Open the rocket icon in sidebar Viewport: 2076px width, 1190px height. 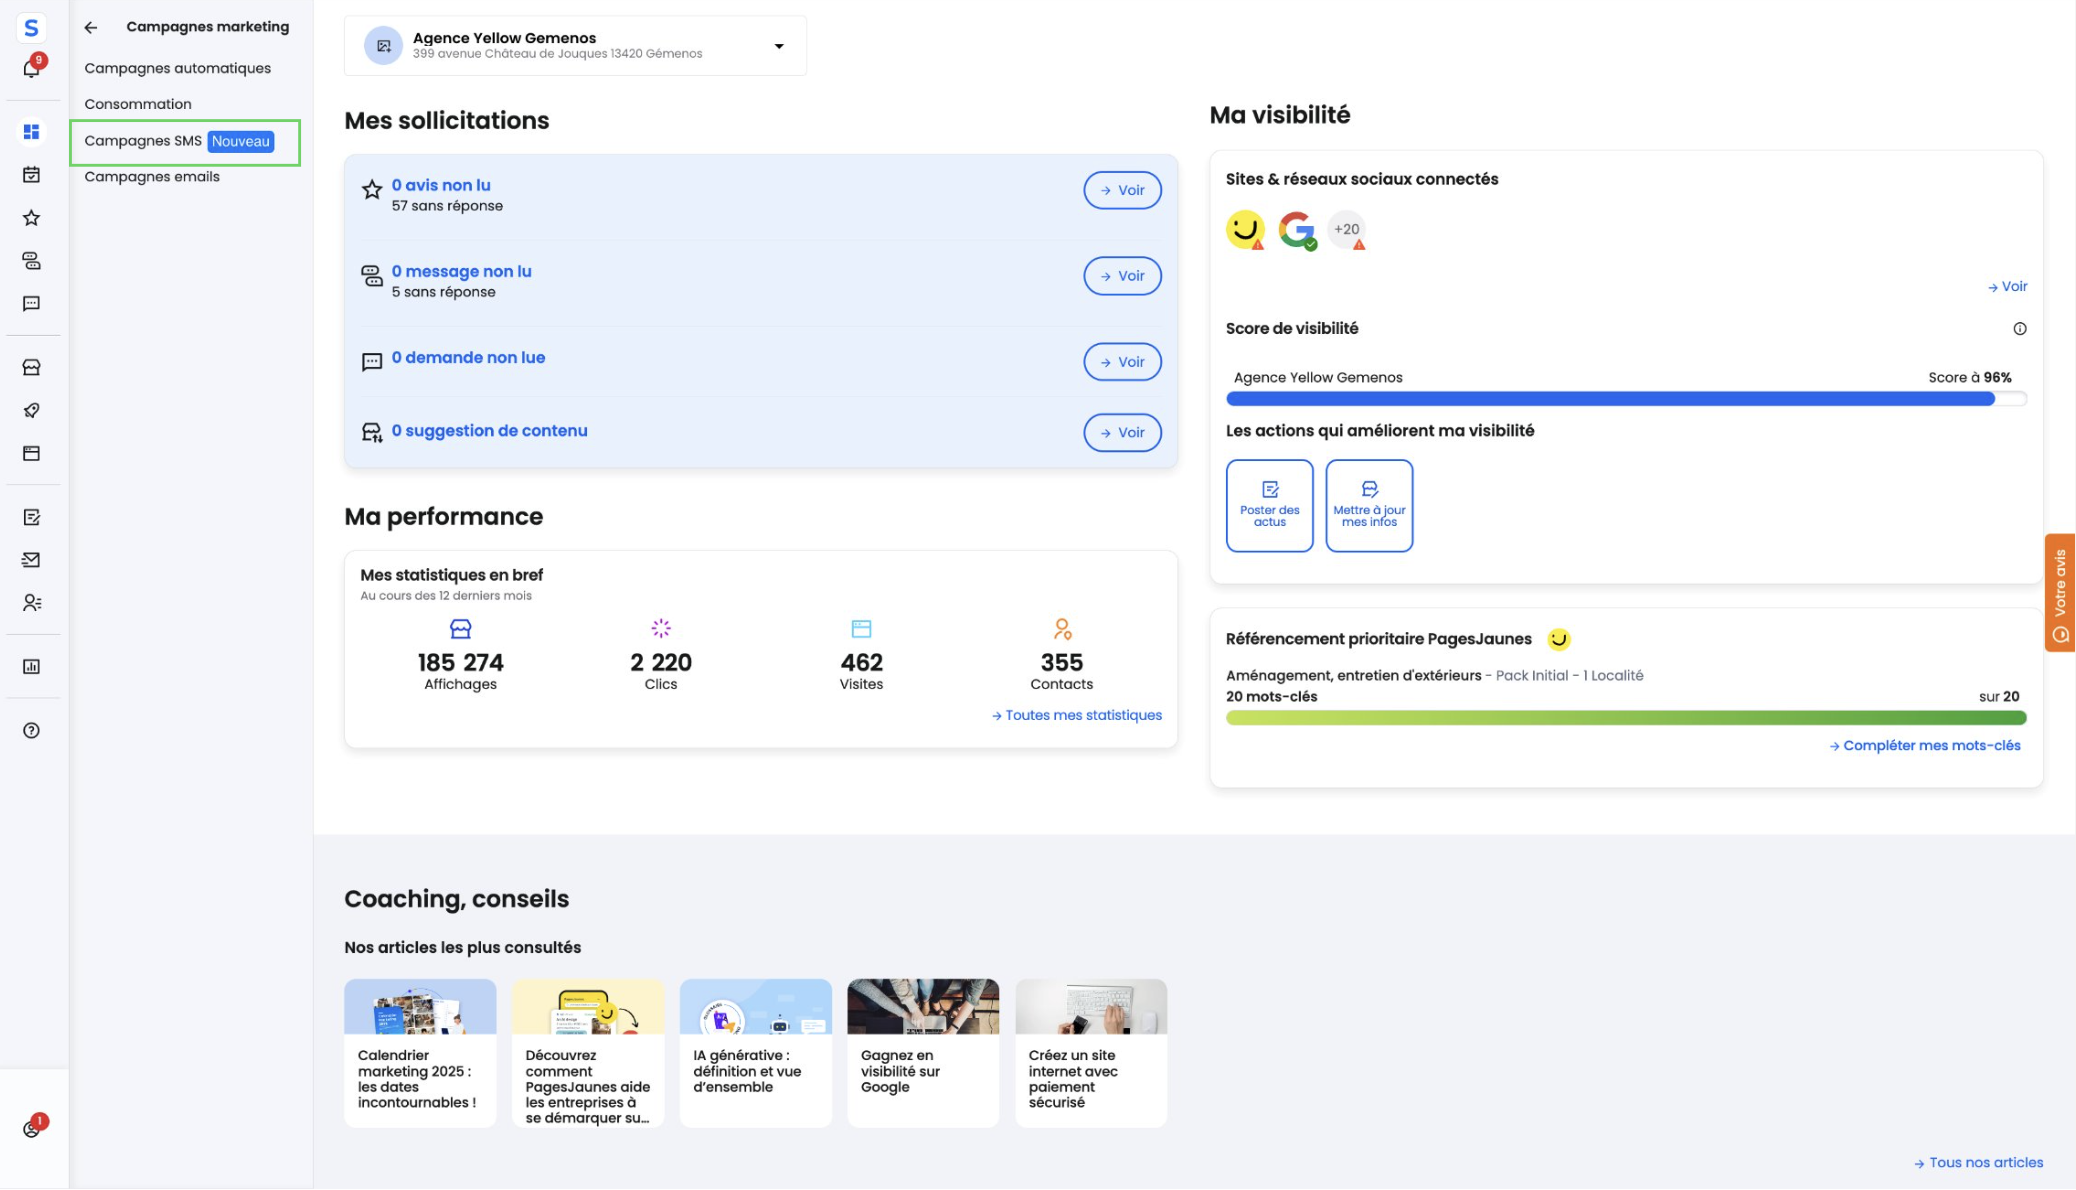tap(31, 411)
